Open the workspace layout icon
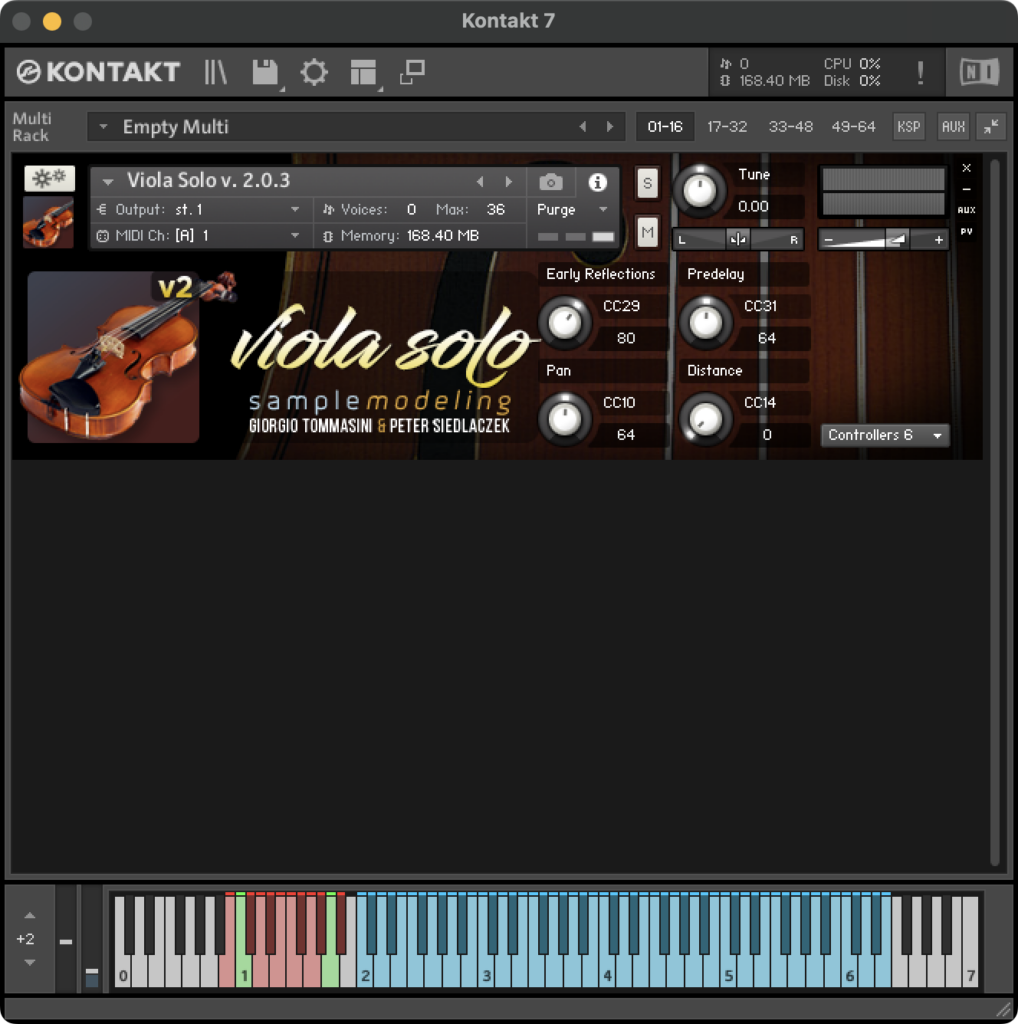The width and height of the screenshot is (1018, 1024). (x=363, y=72)
